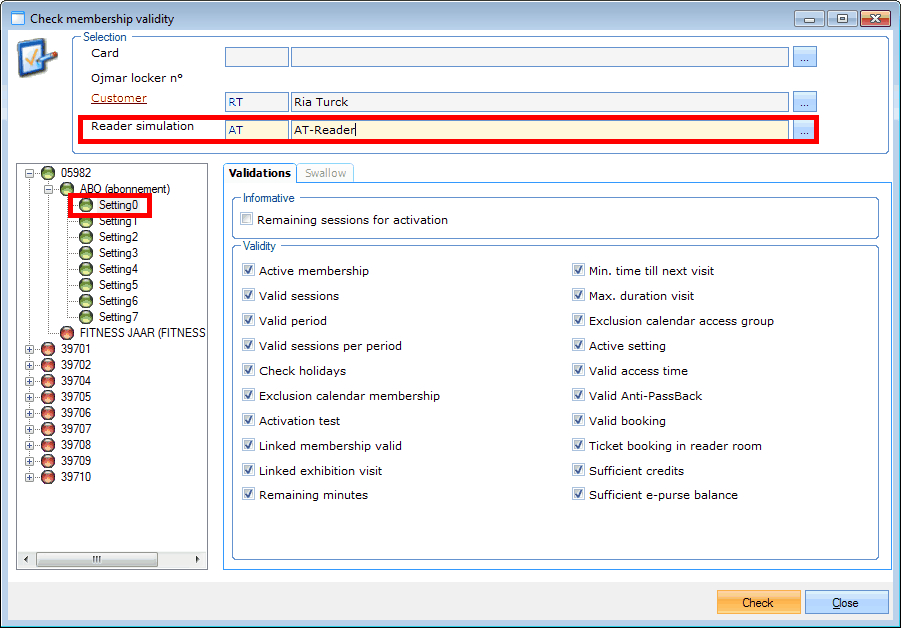Click the red icon beside FITNESS JAAR
Viewport: 901px width, 628px height.
67,333
